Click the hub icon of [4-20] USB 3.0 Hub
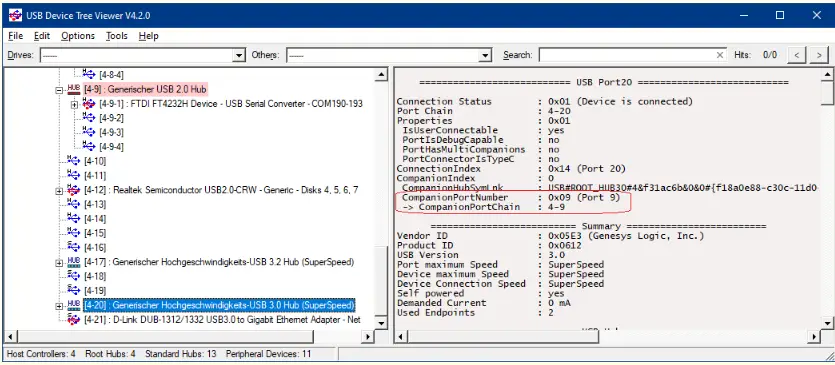 [74, 305]
